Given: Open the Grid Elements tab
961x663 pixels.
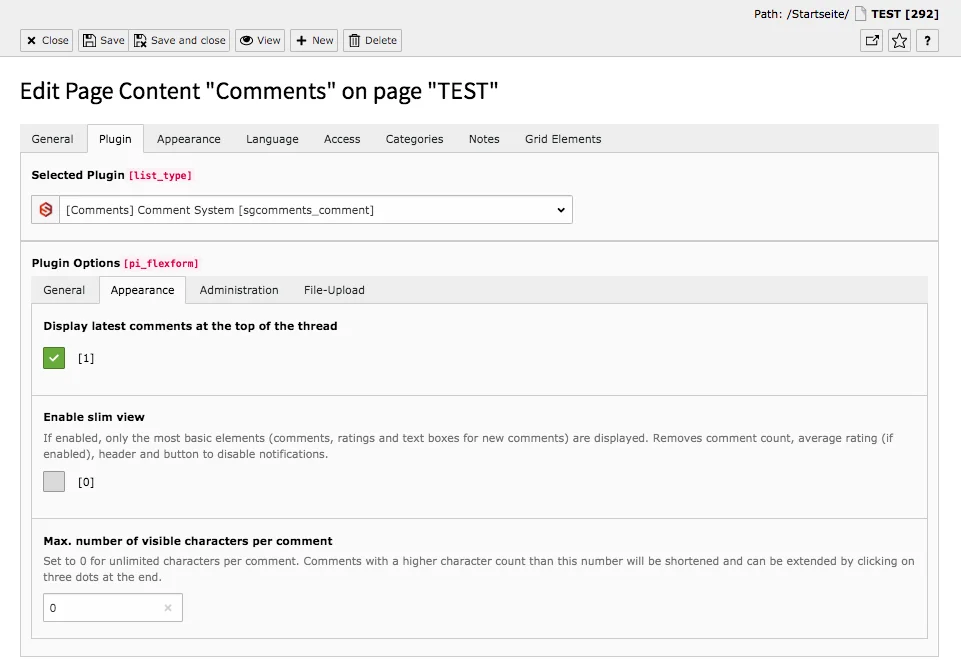Looking at the screenshot, I should click(x=562, y=139).
